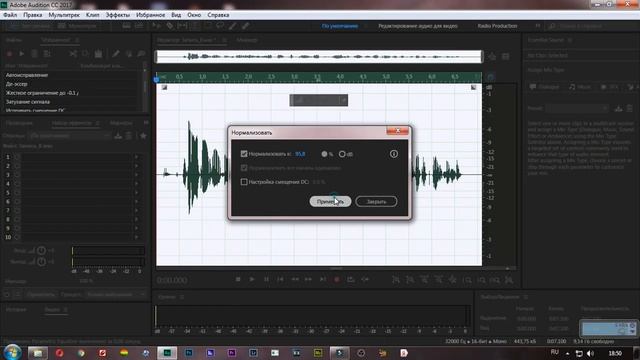640x360 pixels.
Task: Click the Pause transport button
Action: point(266,279)
